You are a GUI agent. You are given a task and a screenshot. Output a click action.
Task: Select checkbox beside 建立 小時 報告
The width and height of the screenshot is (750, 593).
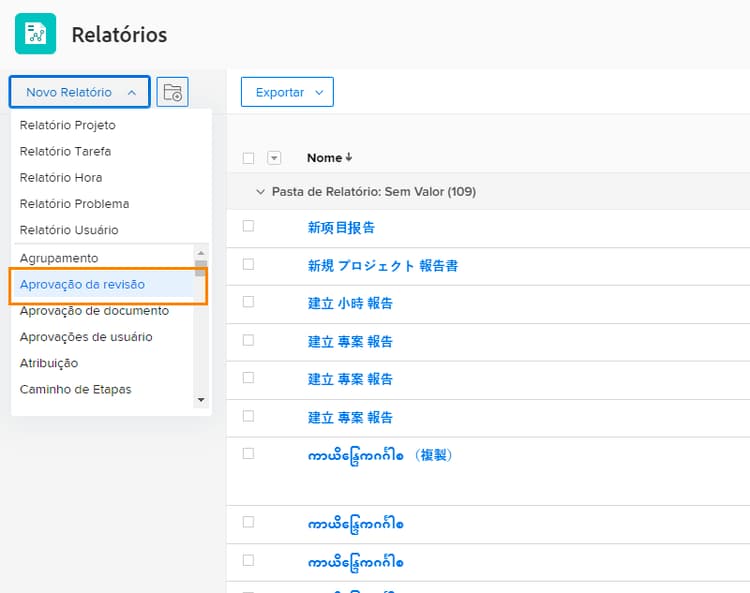point(249,302)
